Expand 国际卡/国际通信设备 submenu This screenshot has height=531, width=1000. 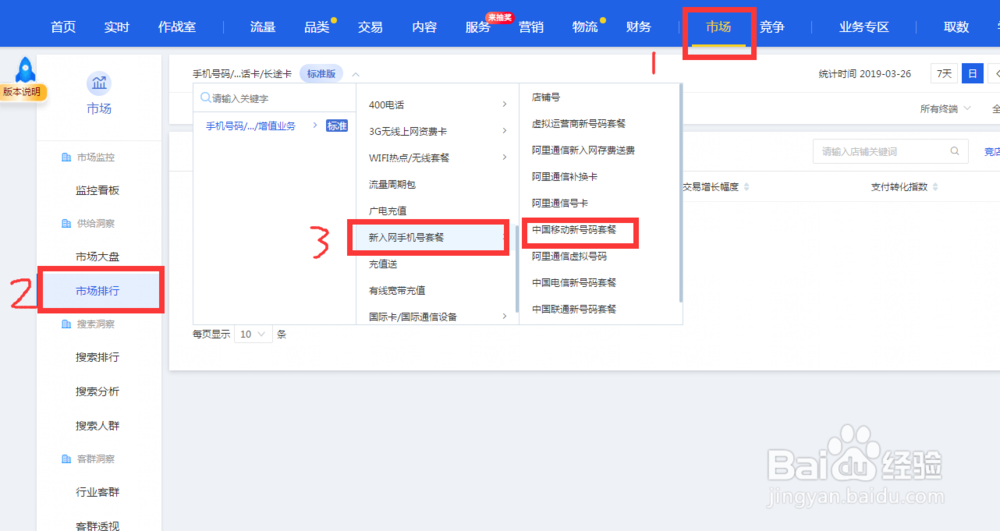[x=504, y=316]
